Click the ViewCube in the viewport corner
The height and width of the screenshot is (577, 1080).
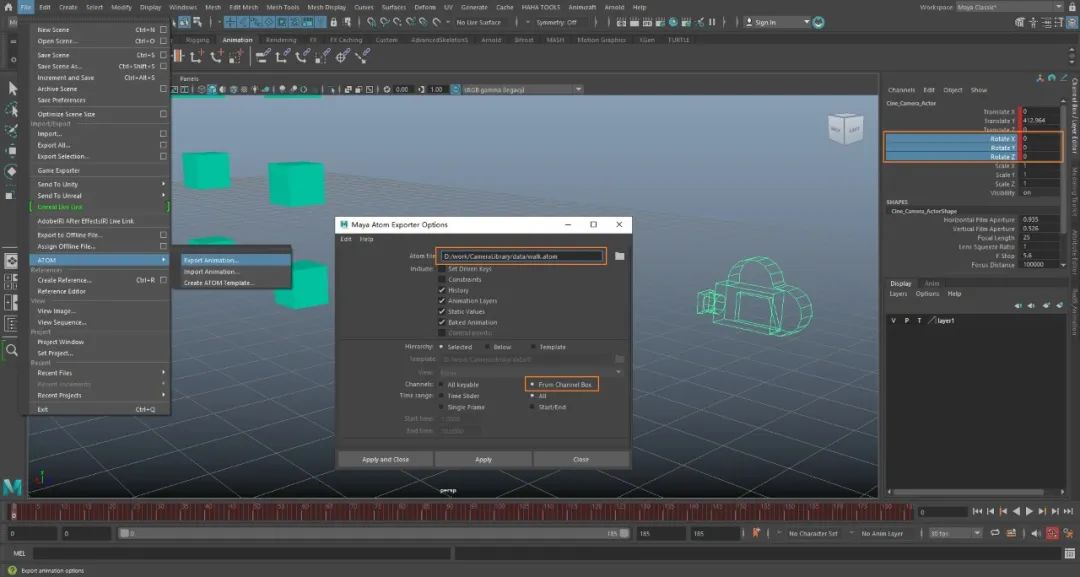point(844,129)
